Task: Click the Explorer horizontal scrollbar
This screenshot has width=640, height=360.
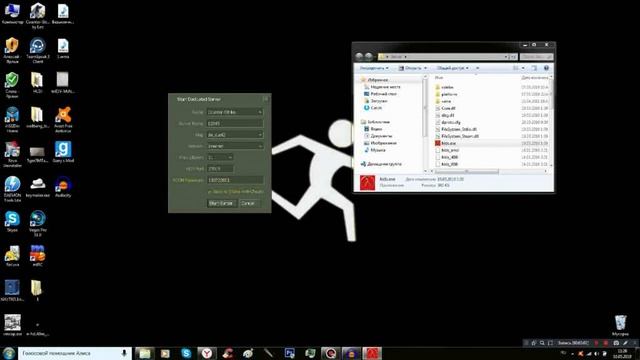Action: [467, 171]
